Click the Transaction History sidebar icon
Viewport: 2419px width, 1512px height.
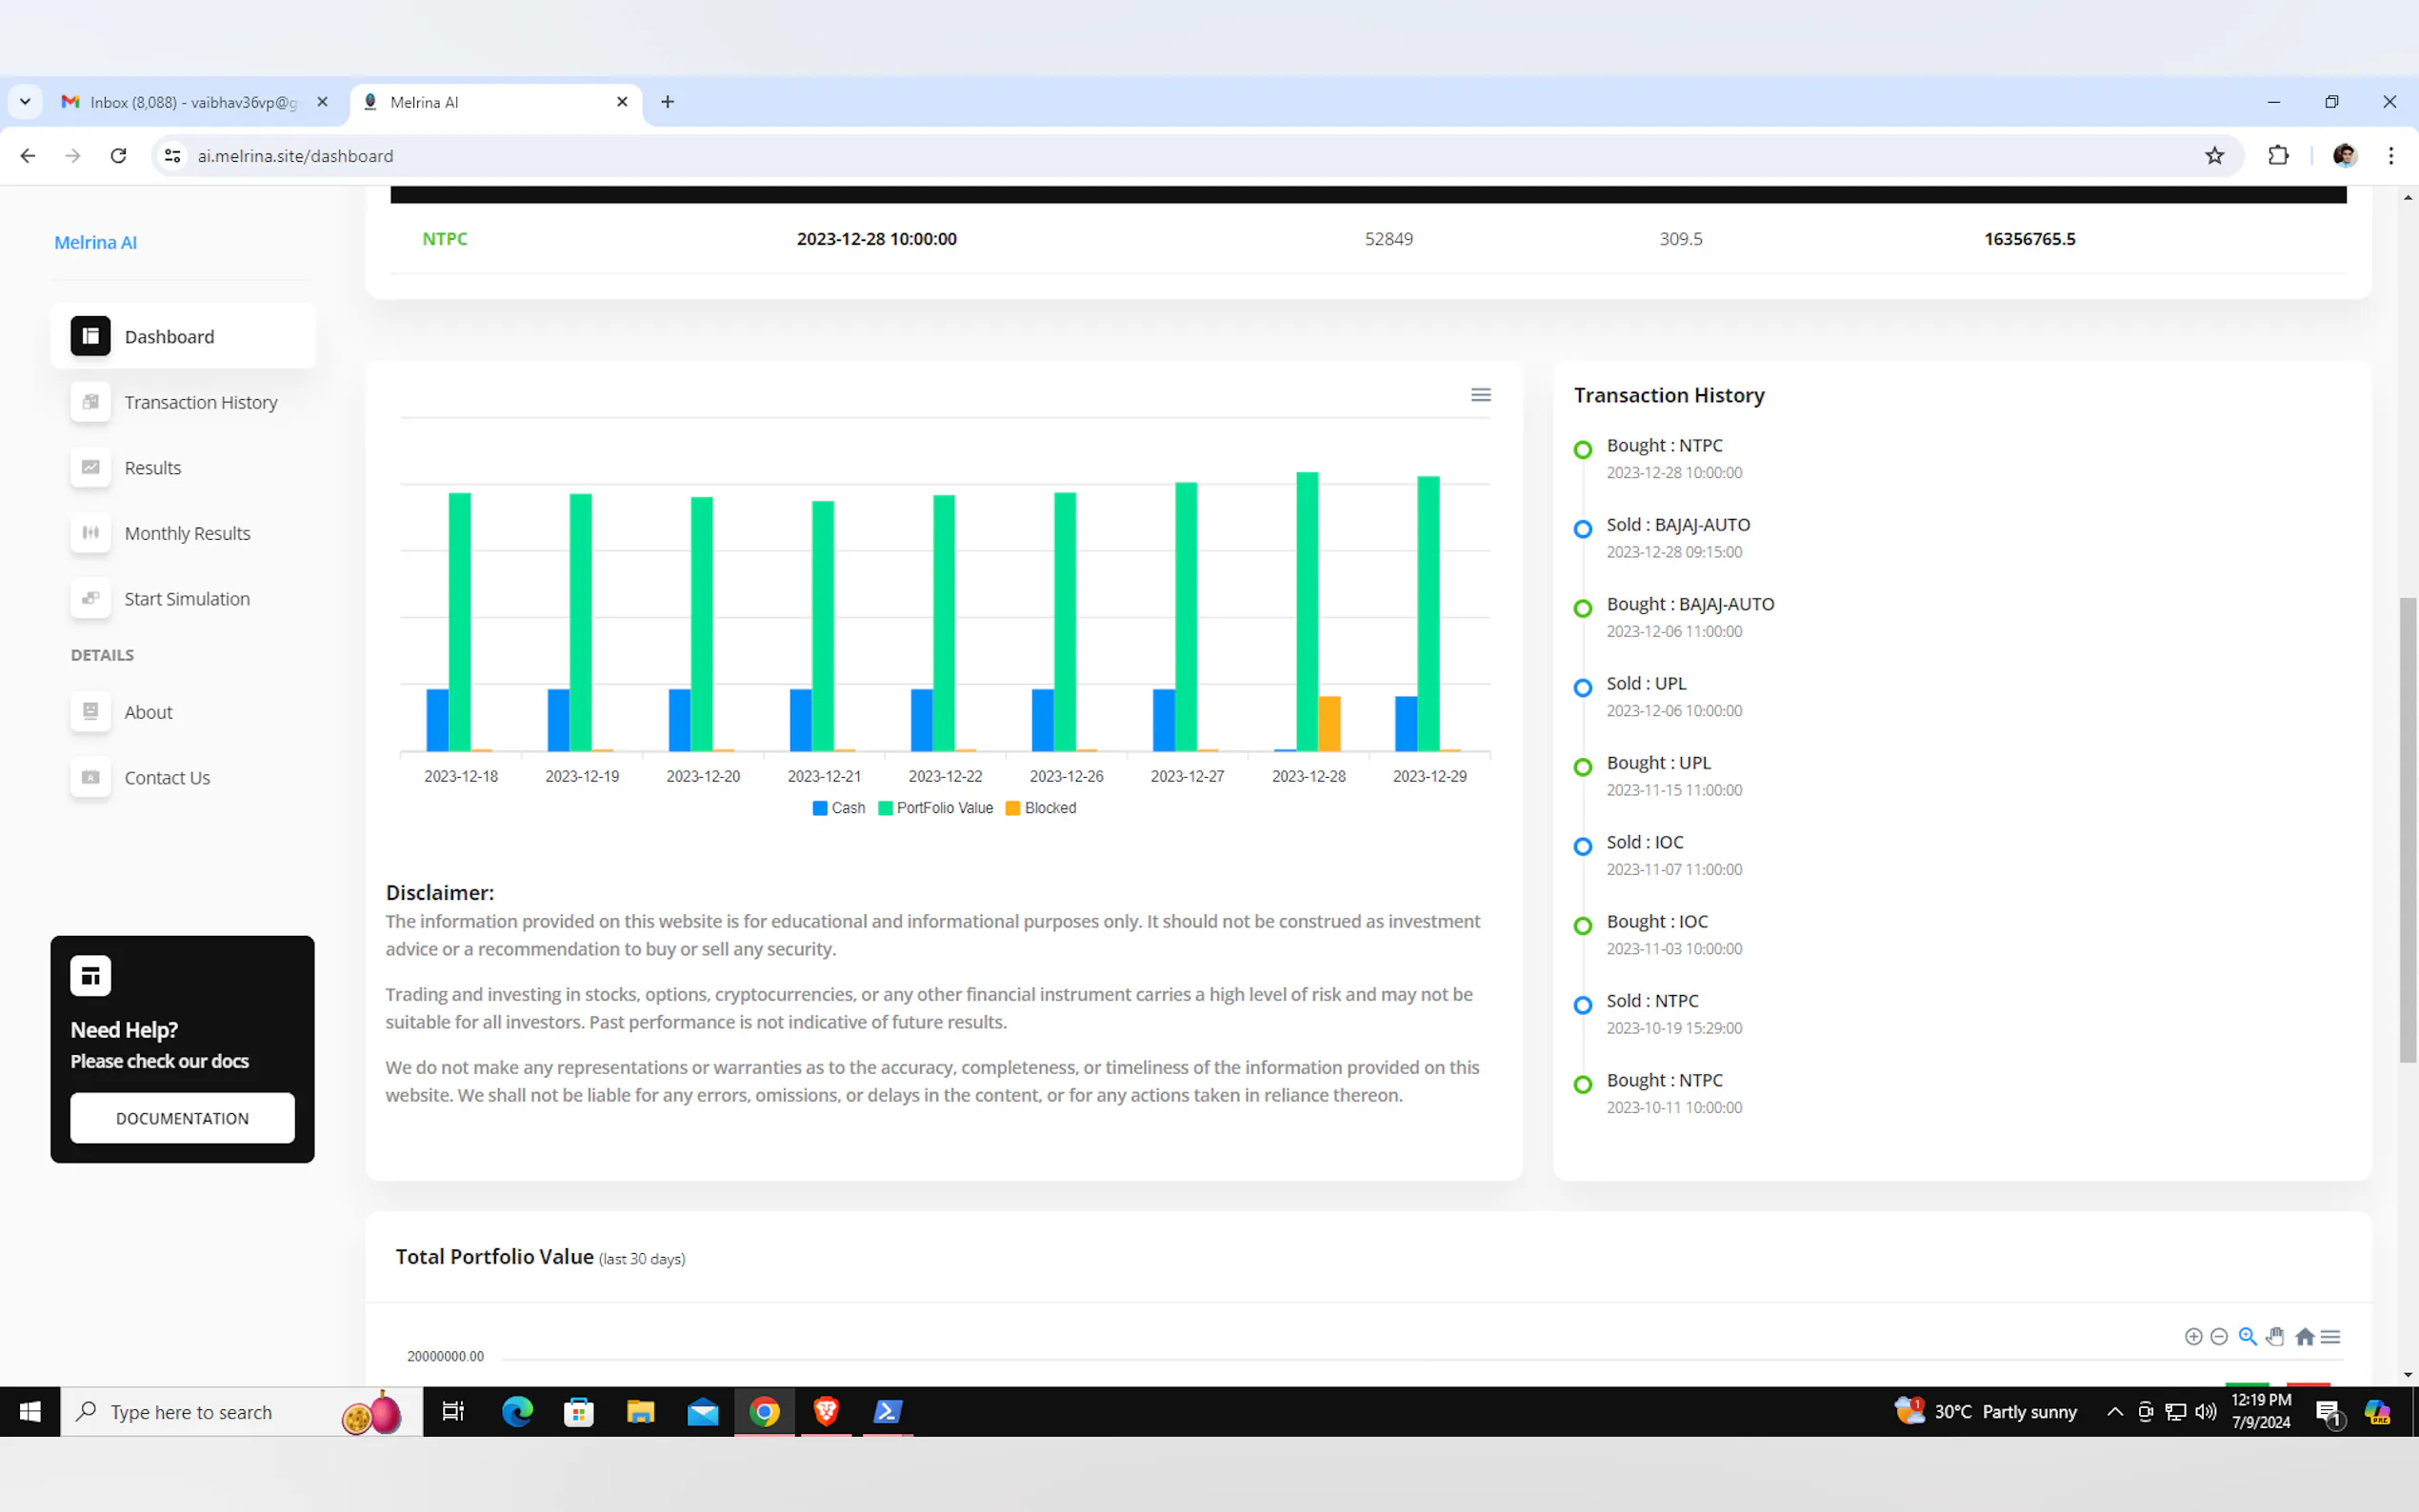pos(90,402)
